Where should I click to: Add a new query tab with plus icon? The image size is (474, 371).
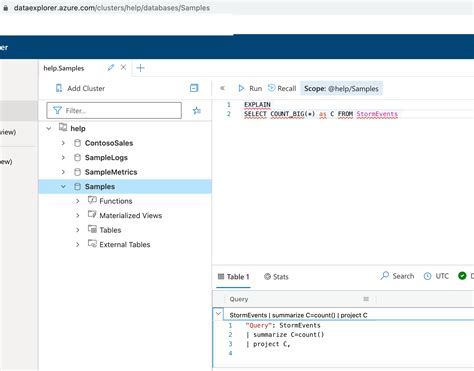[x=141, y=68]
